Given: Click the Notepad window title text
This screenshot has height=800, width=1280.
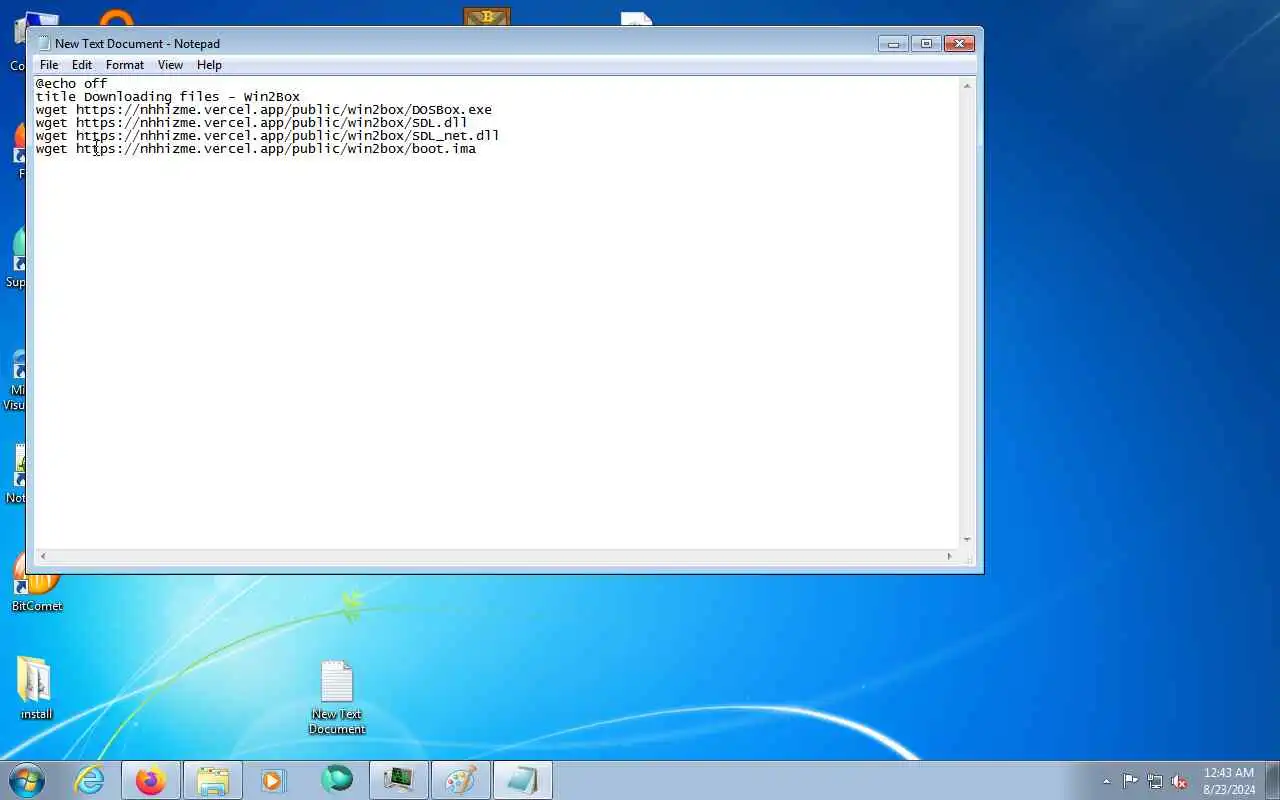Looking at the screenshot, I should [137, 44].
